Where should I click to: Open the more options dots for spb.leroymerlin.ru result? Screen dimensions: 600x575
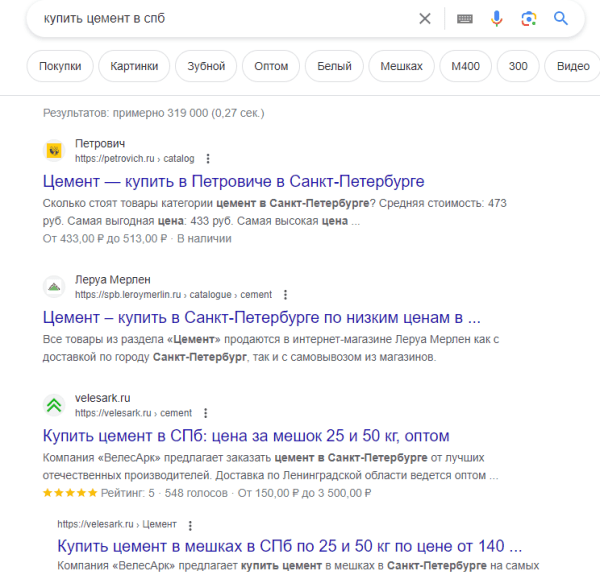[x=285, y=295]
